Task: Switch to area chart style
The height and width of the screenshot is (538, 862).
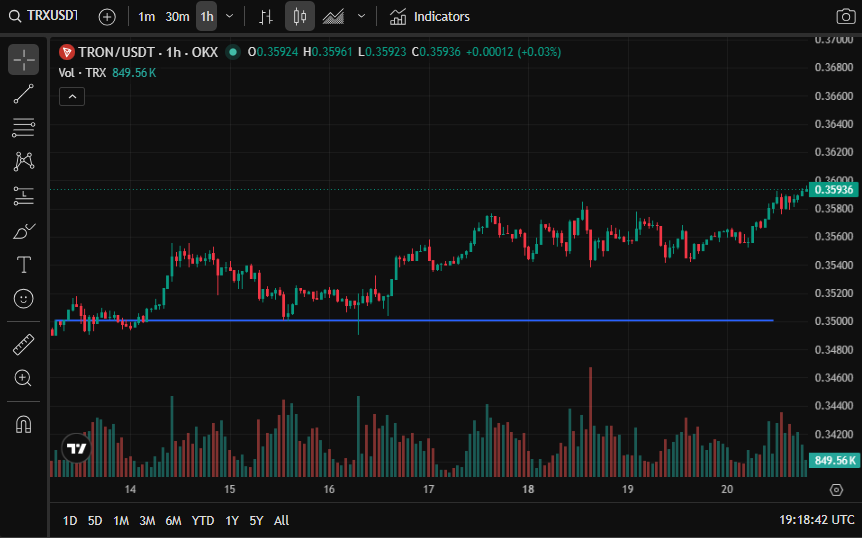Action: 333,16
